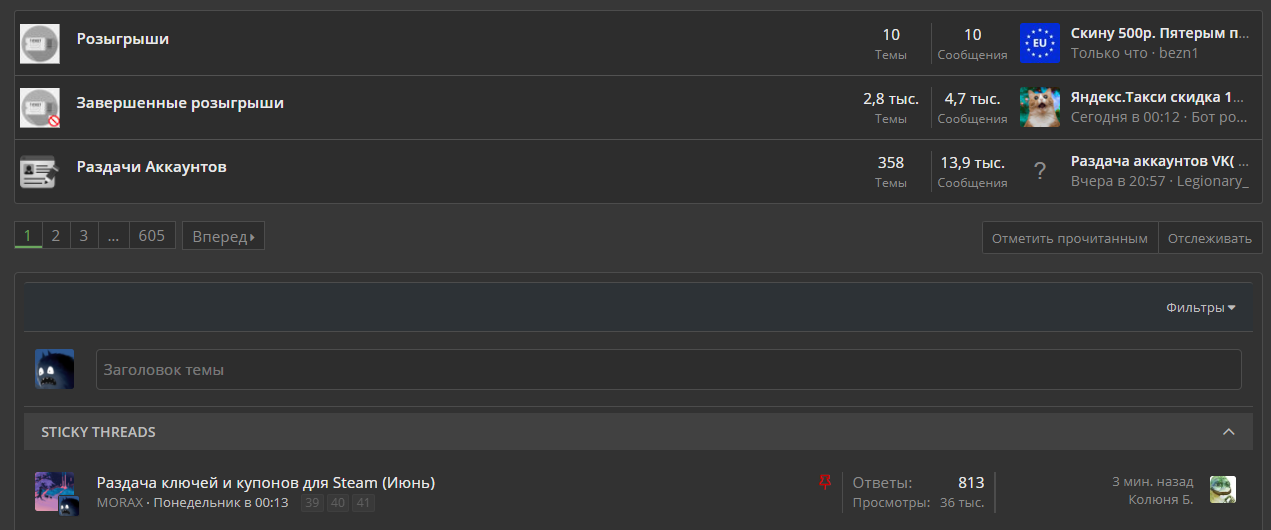The width and height of the screenshot is (1271, 530).
Task: Click the Раздачи Аккаунтов ID card icon
Action: 40,172
